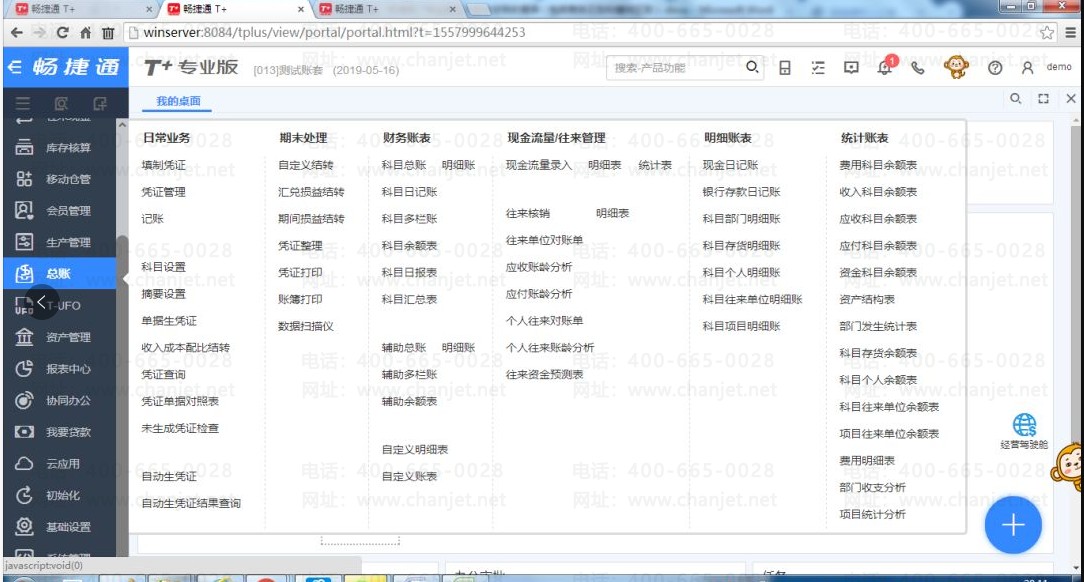Click the blue plus floating button
This screenshot has height=582, width=1084.
pyautogui.click(x=1013, y=525)
